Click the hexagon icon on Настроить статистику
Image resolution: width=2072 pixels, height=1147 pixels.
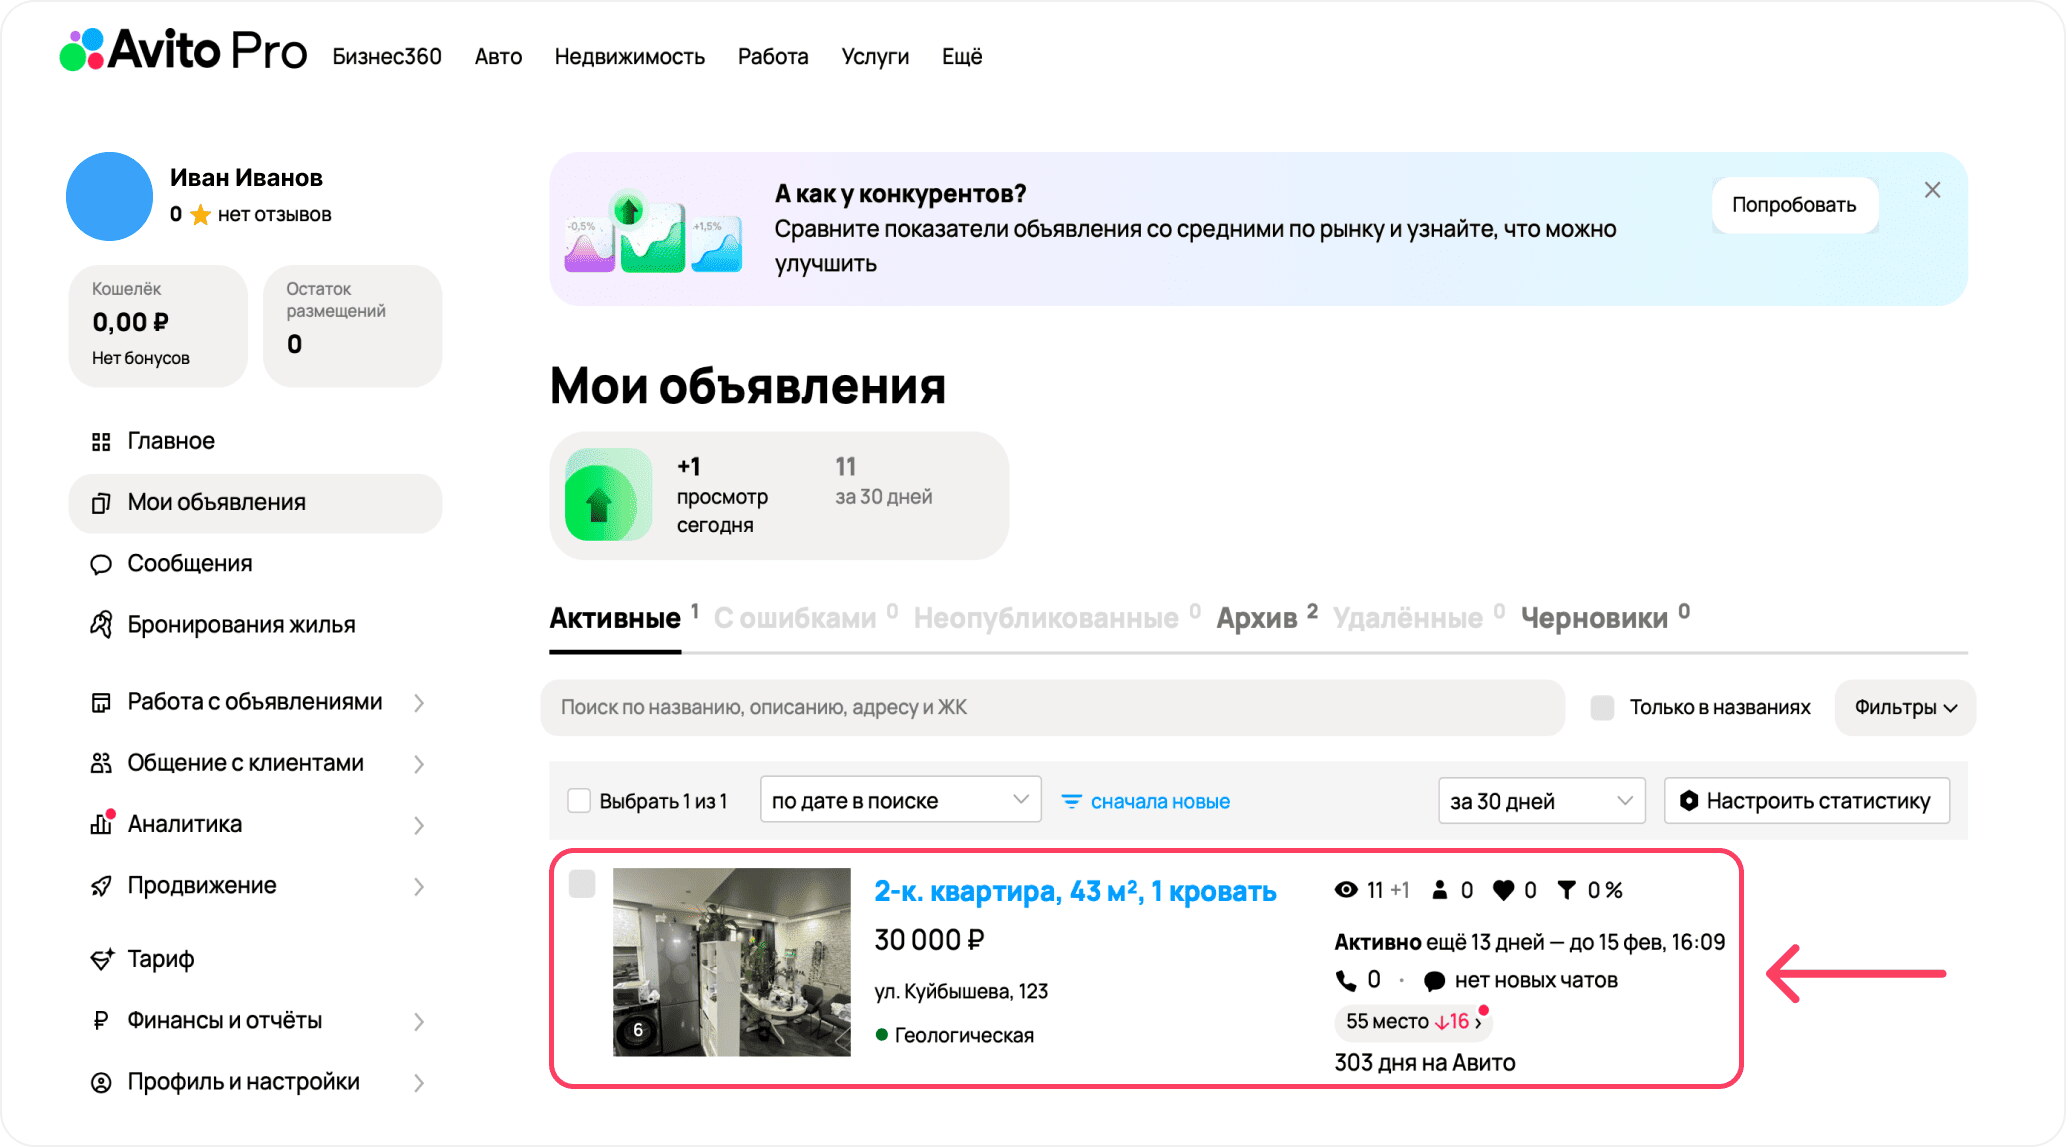coord(1689,801)
